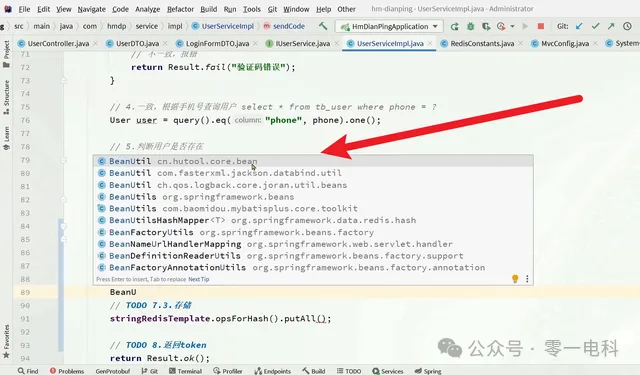Open HmDianPingApplication run configuration dropdown
Screen dimensions: 640x375
pos(389,27)
